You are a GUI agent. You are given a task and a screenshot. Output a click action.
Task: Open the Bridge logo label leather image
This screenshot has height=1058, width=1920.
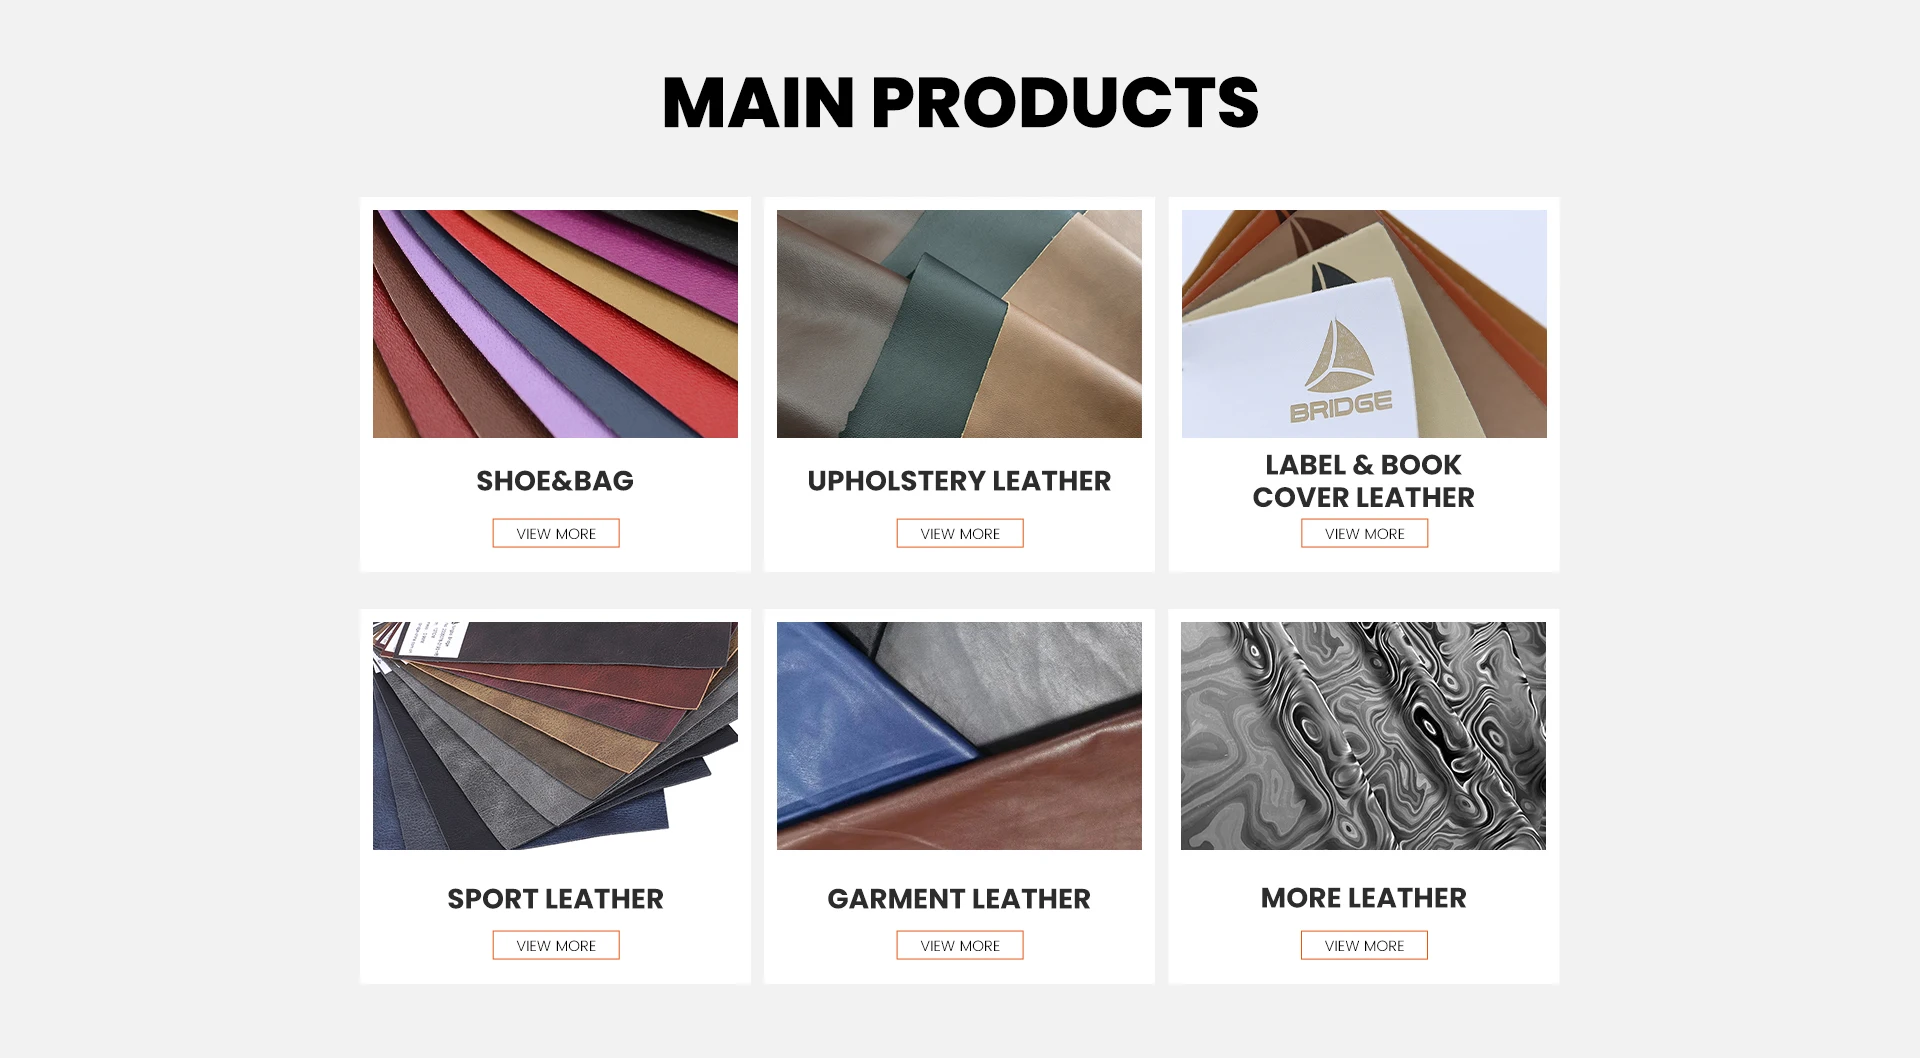(x=1364, y=324)
